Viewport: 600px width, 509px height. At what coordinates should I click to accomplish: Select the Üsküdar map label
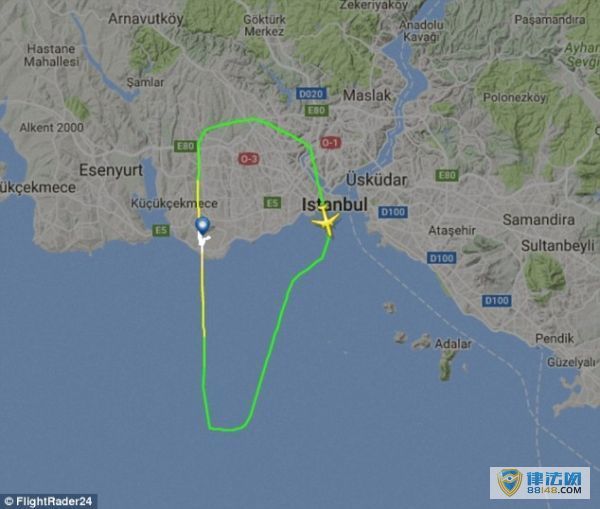pos(377,180)
